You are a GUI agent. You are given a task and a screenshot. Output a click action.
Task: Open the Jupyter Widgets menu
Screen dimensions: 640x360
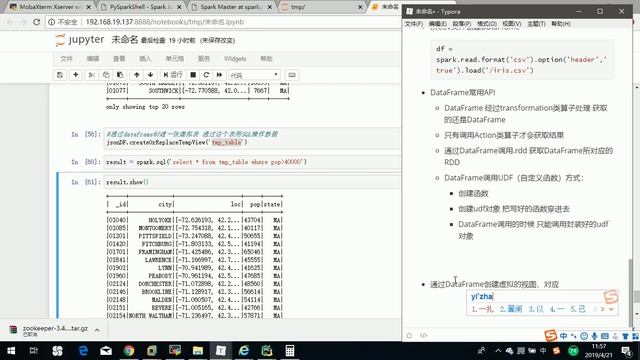click(x=235, y=59)
